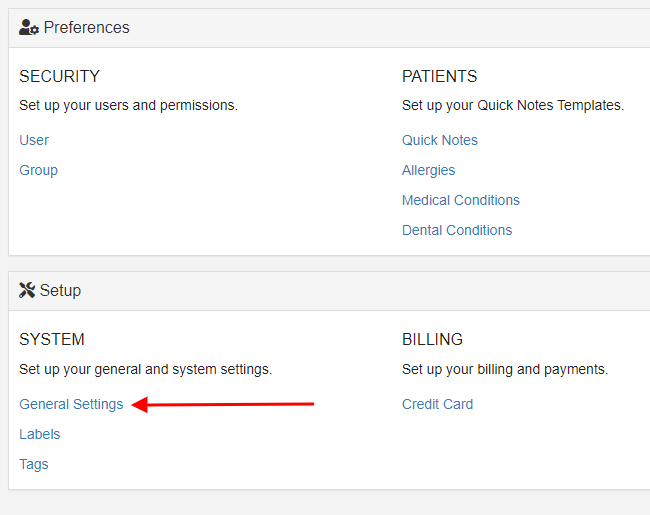The width and height of the screenshot is (650, 515).
Task: Select the Dental Conditions link
Action: click(457, 230)
